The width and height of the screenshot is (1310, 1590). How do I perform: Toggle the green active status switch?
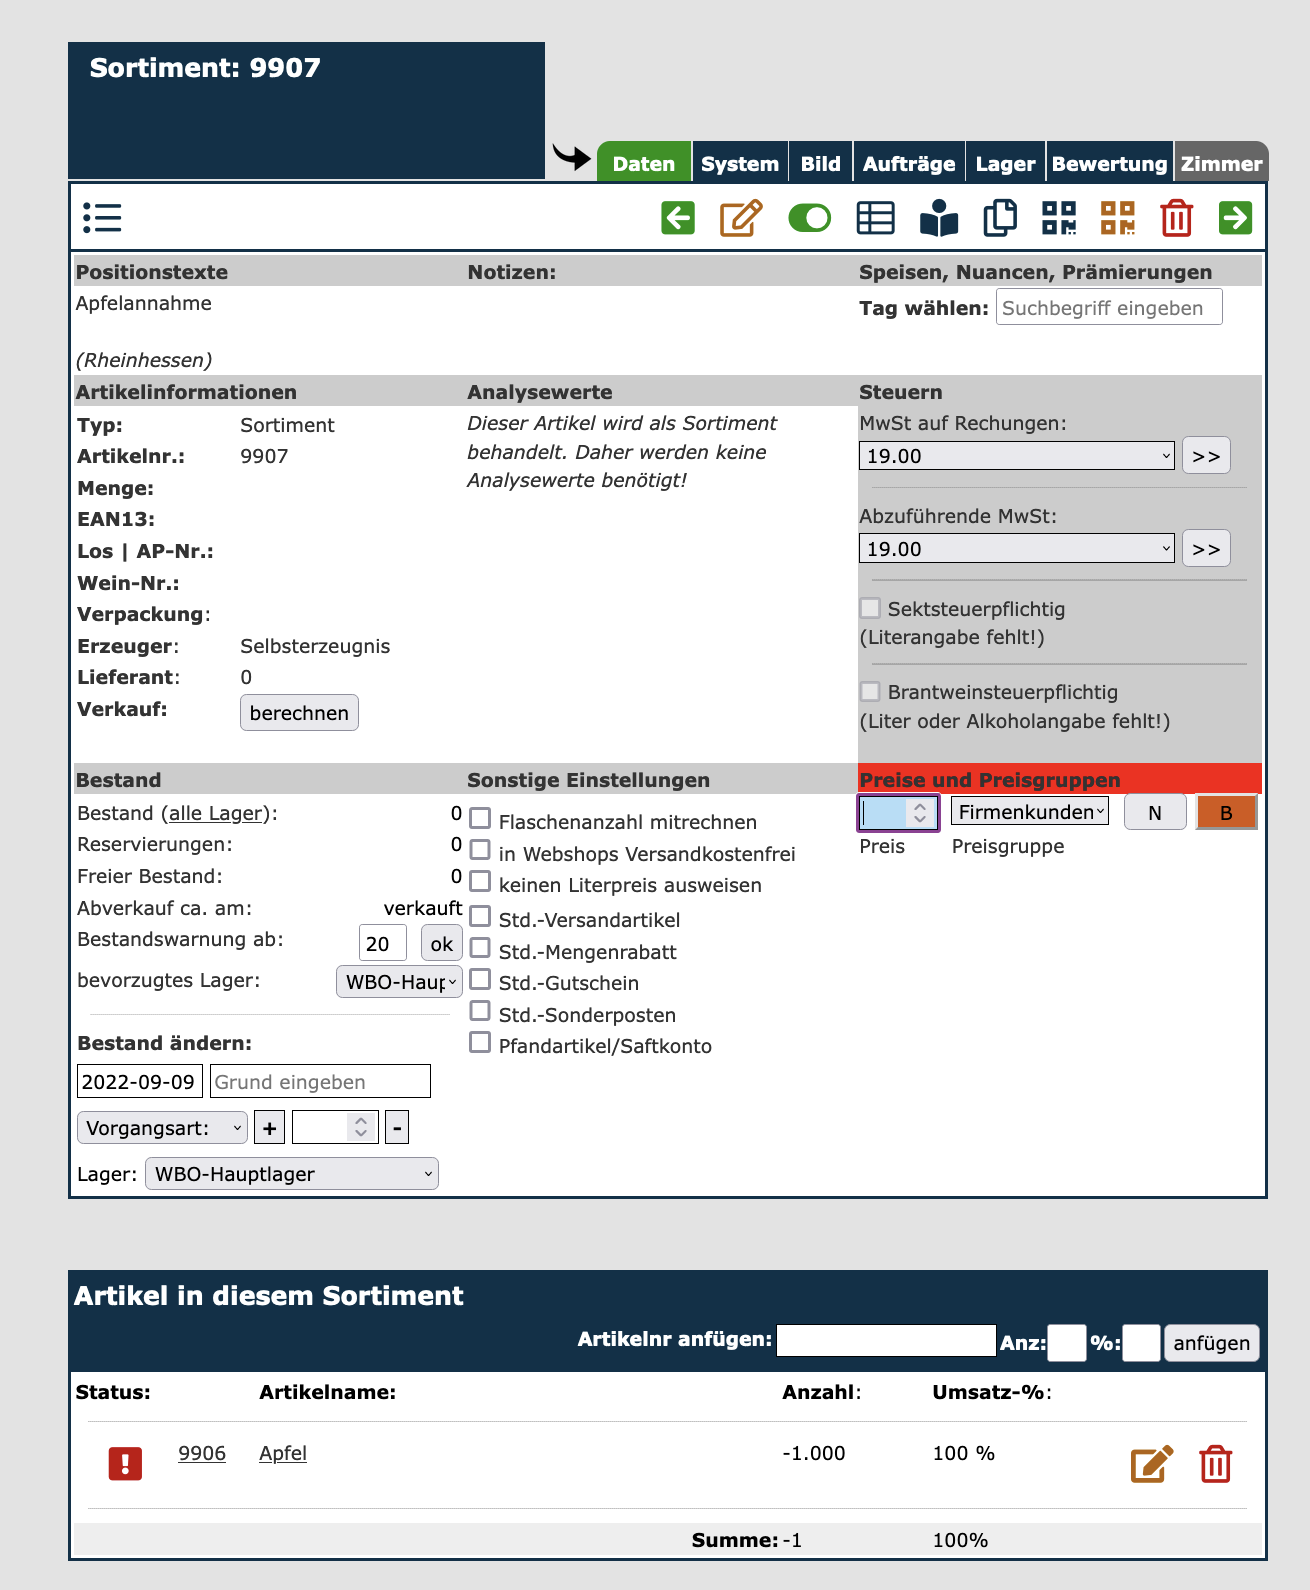point(809,218)
